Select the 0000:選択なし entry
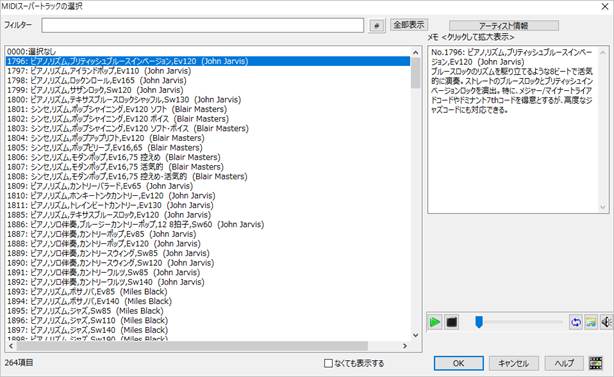614x377 pixels. pyautogui.click(x=208, y=51)
